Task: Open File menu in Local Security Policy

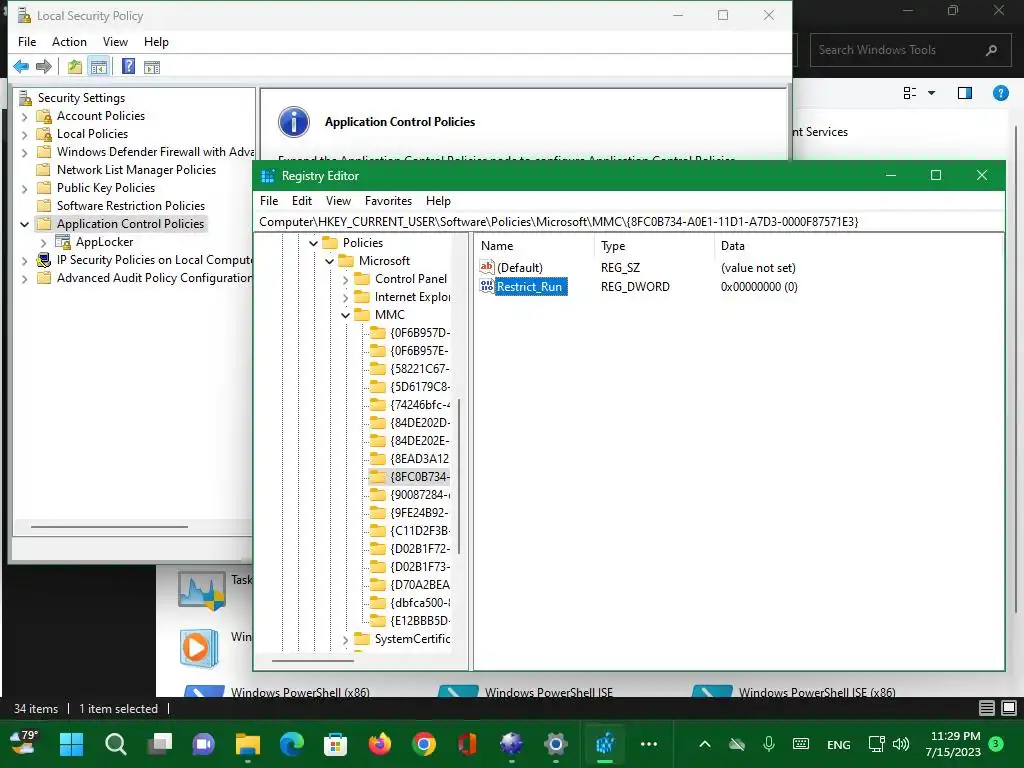Action: click(x=27, y=42)
